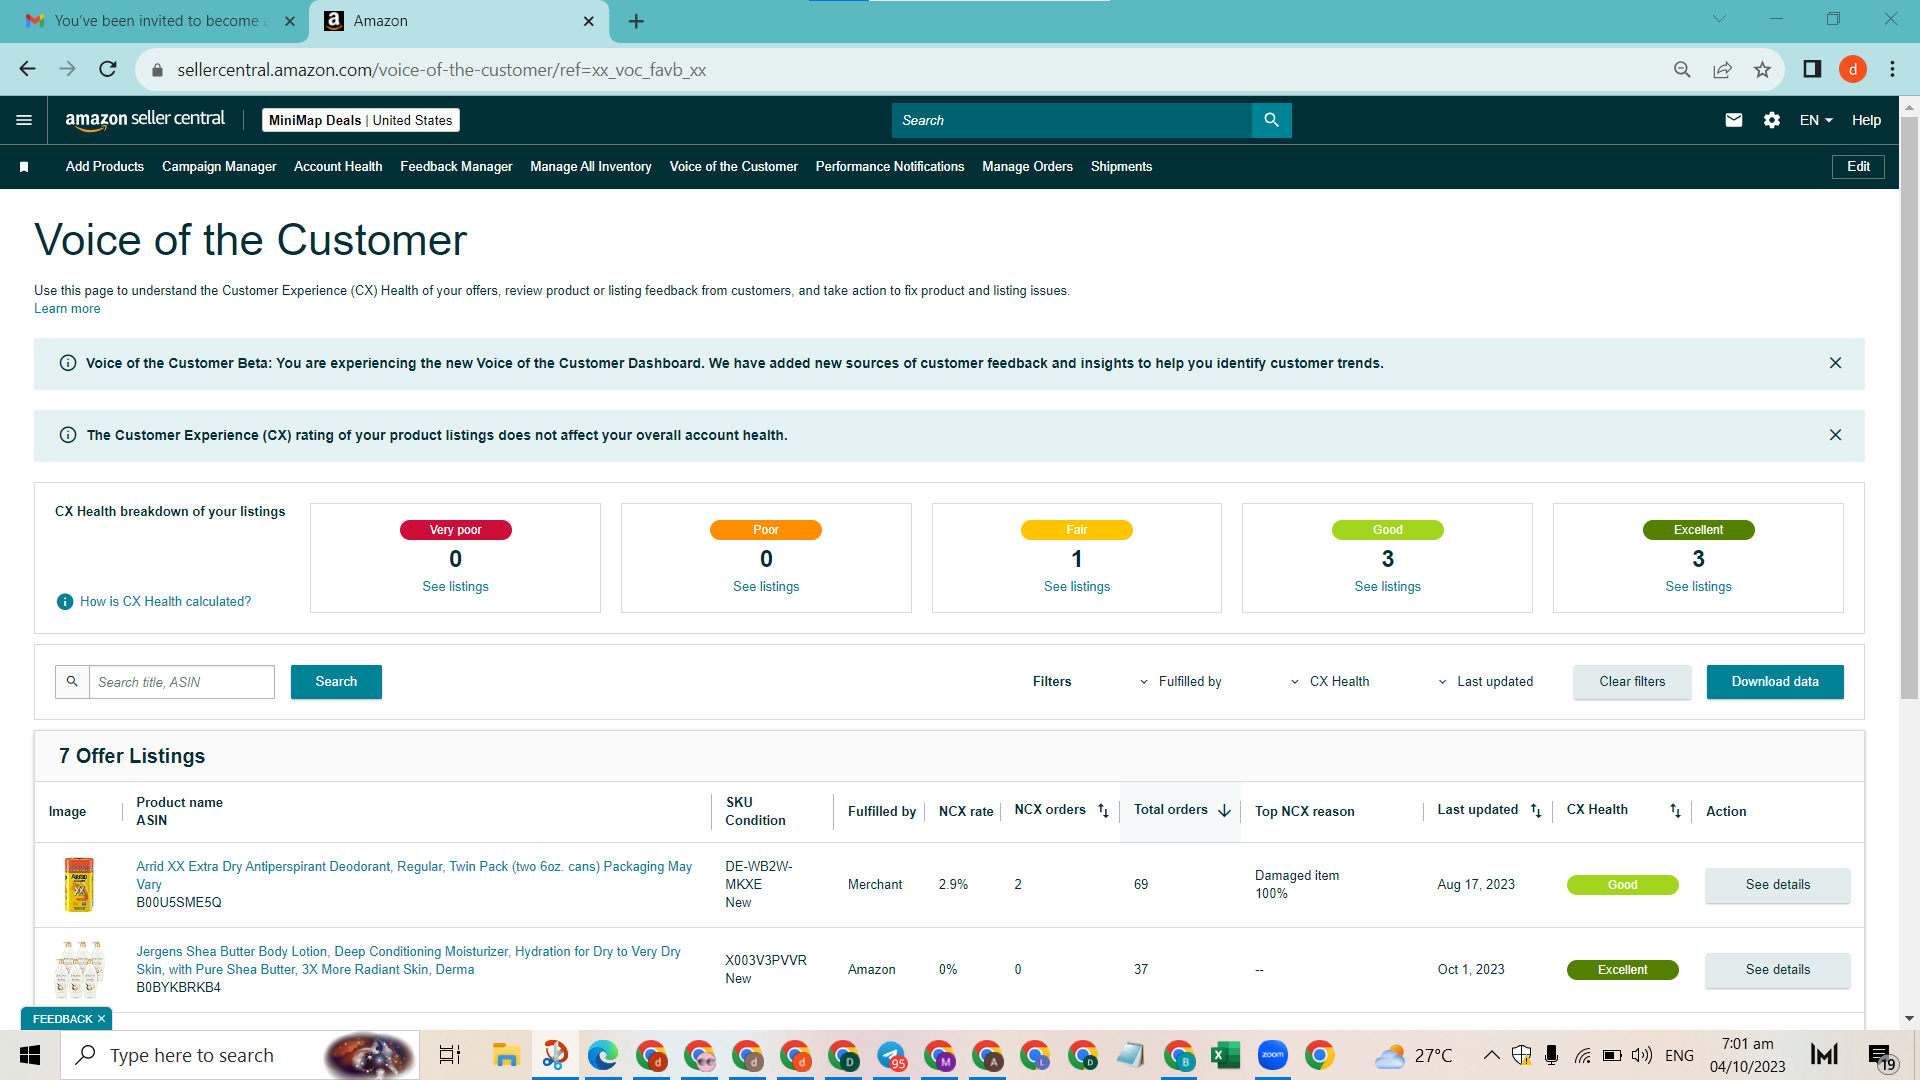Open Feedback Manager
This screenshot has width=1920, height=1080.
point(456,167)
